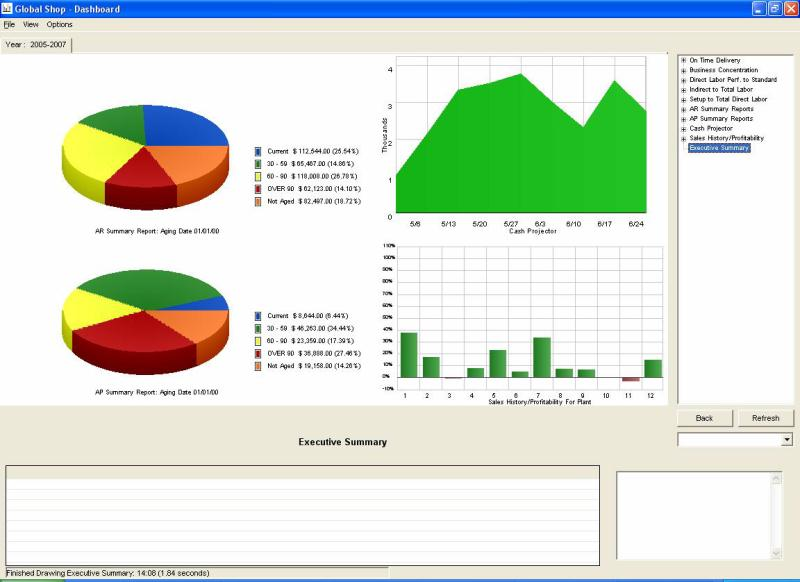Click the 'Cash Projector' chart caption

pyautogui.click(x=533, y=231)
